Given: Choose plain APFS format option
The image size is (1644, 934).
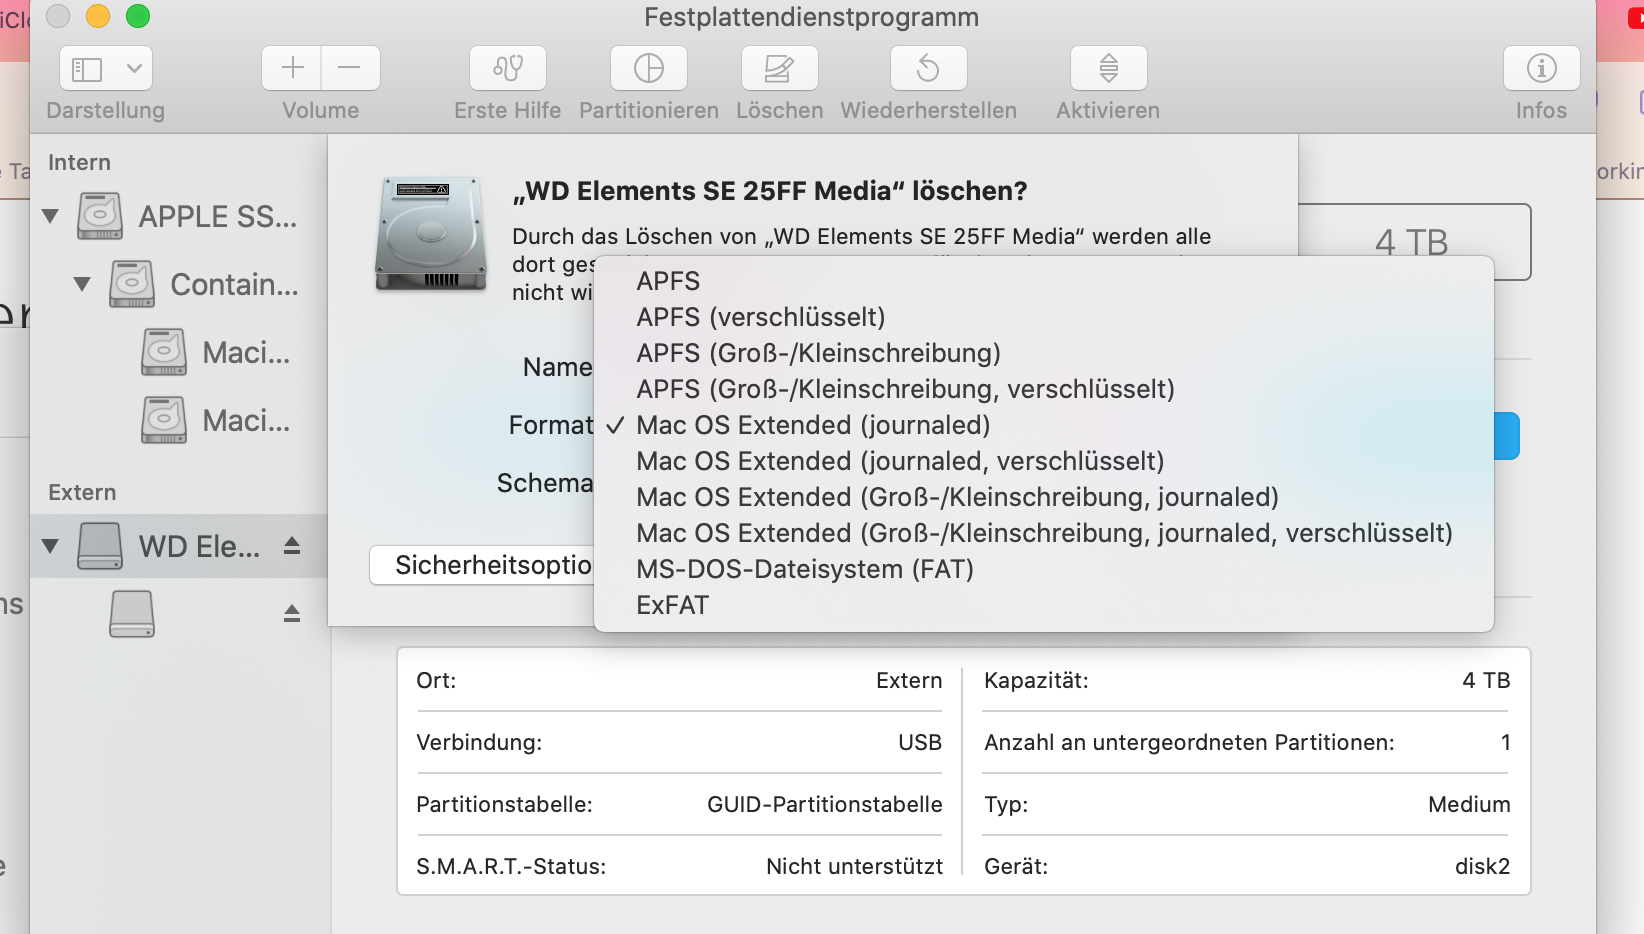Looking at the screenshot, I should point(668,281).
